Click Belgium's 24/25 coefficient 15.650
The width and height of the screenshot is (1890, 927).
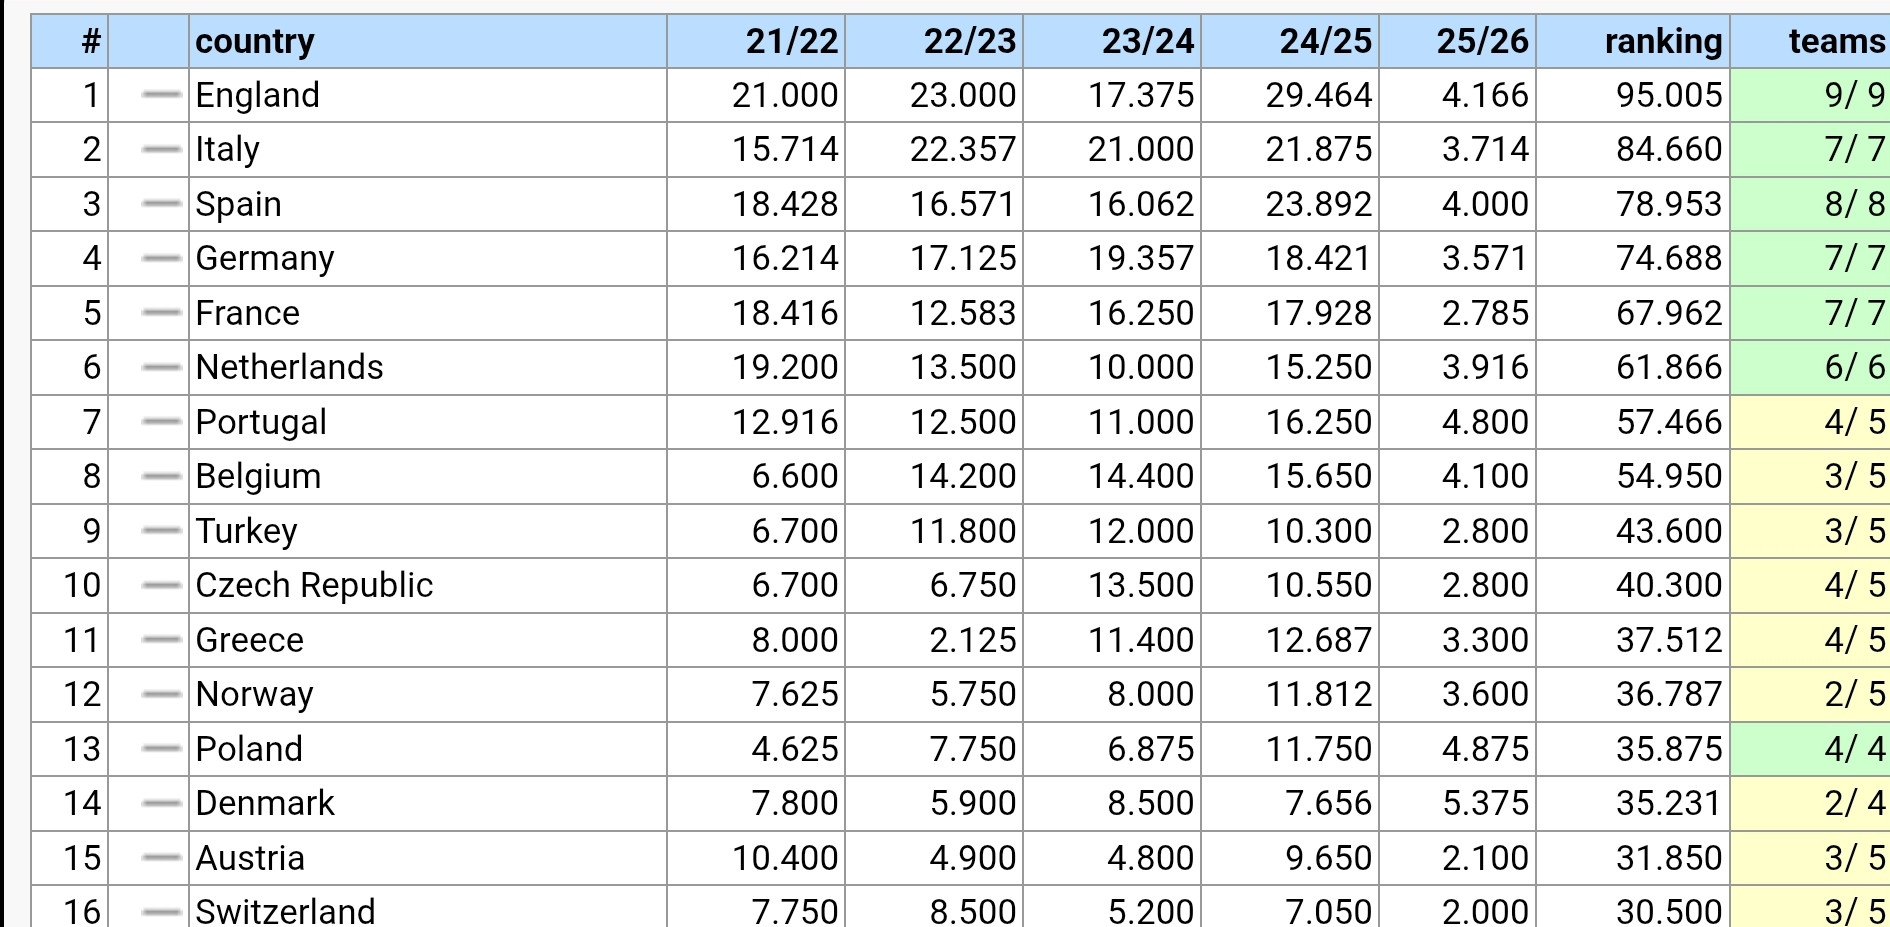pyautogui.click(x=1319, y=476)
